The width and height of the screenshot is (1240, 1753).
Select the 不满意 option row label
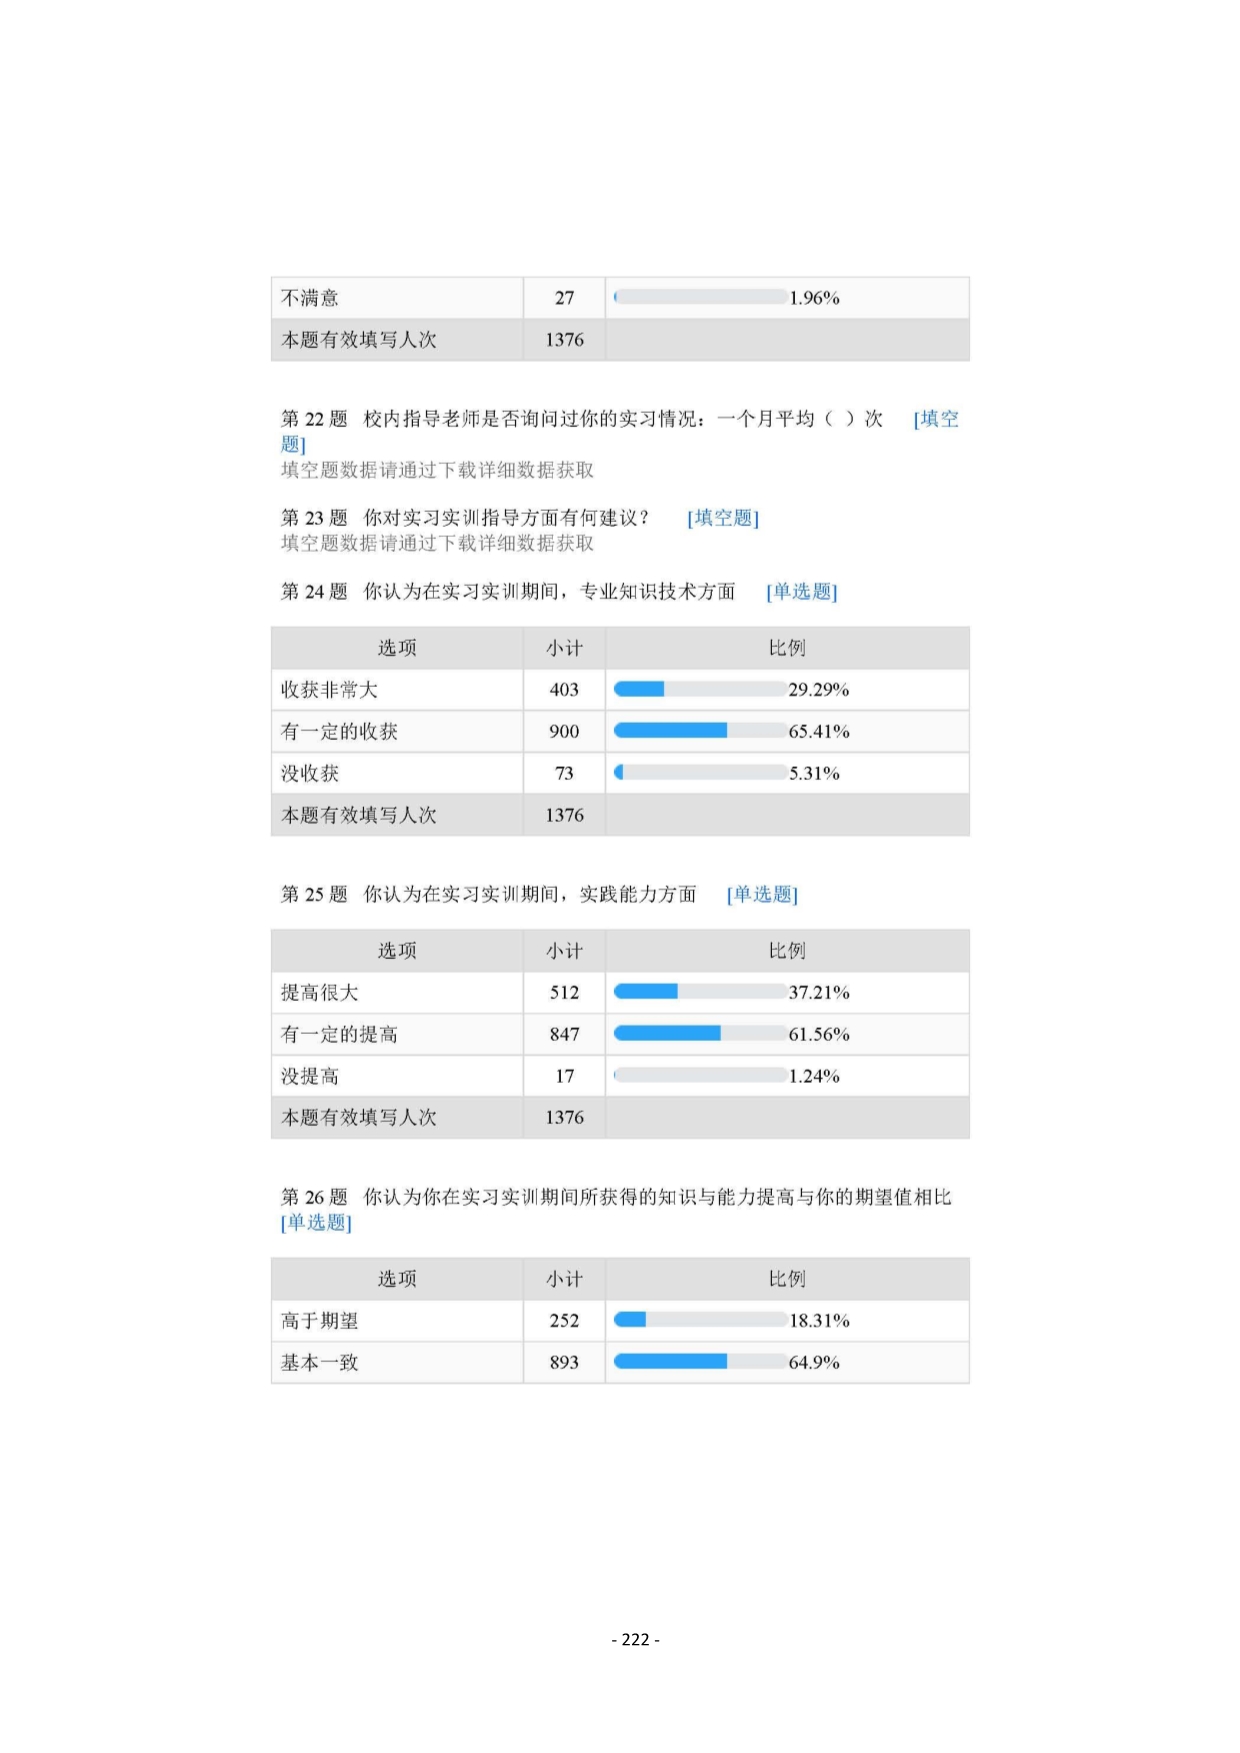(310, 298)
